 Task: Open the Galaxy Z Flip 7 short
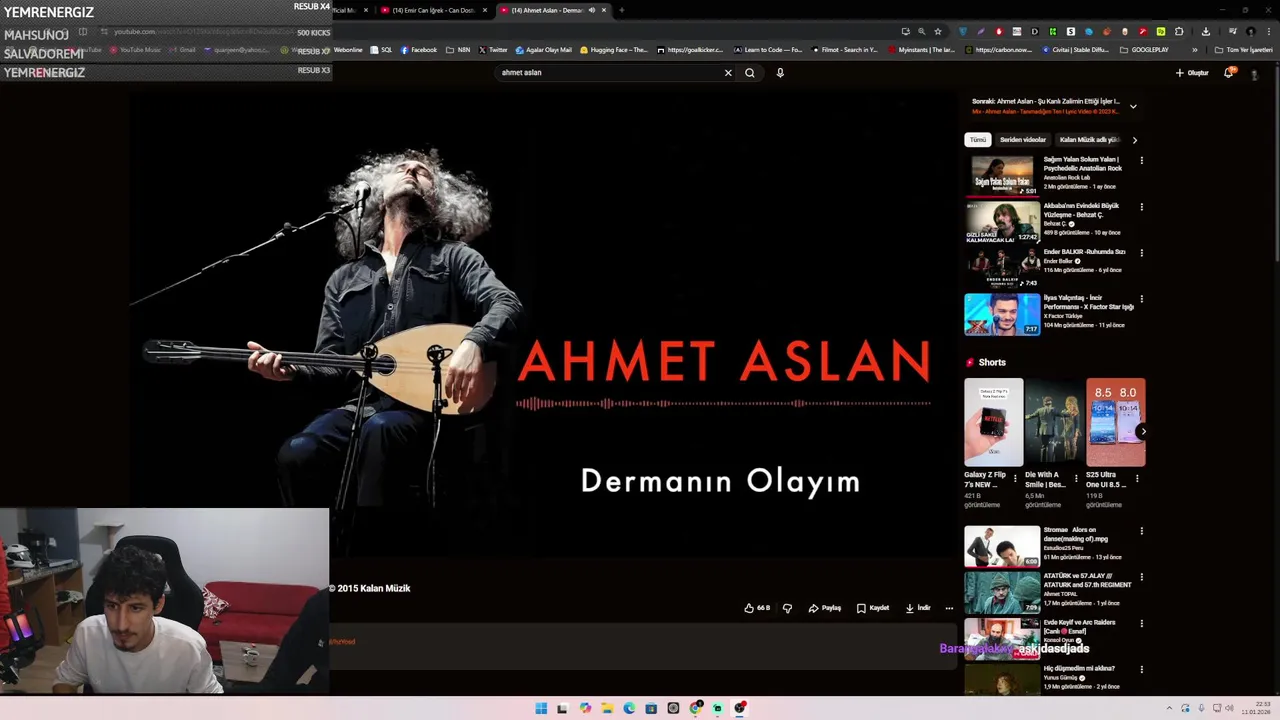pos(993,422)
